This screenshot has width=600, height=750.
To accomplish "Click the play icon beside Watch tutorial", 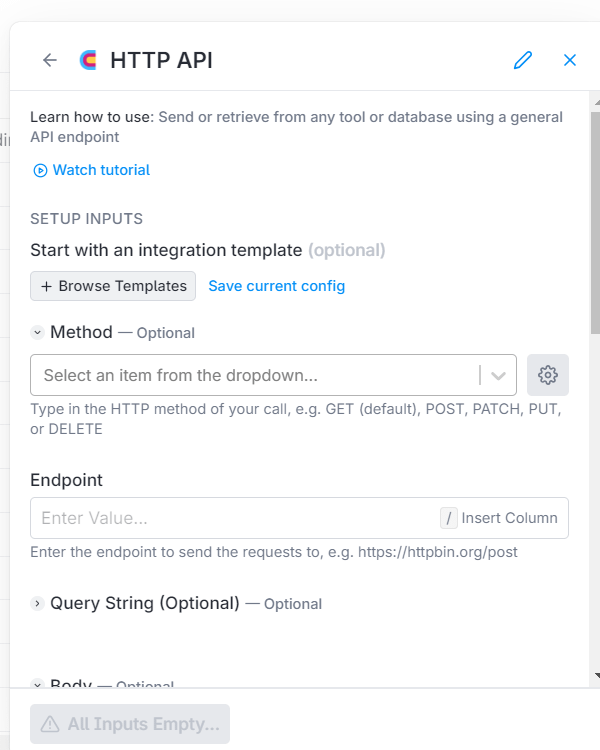I will point(40,171).
